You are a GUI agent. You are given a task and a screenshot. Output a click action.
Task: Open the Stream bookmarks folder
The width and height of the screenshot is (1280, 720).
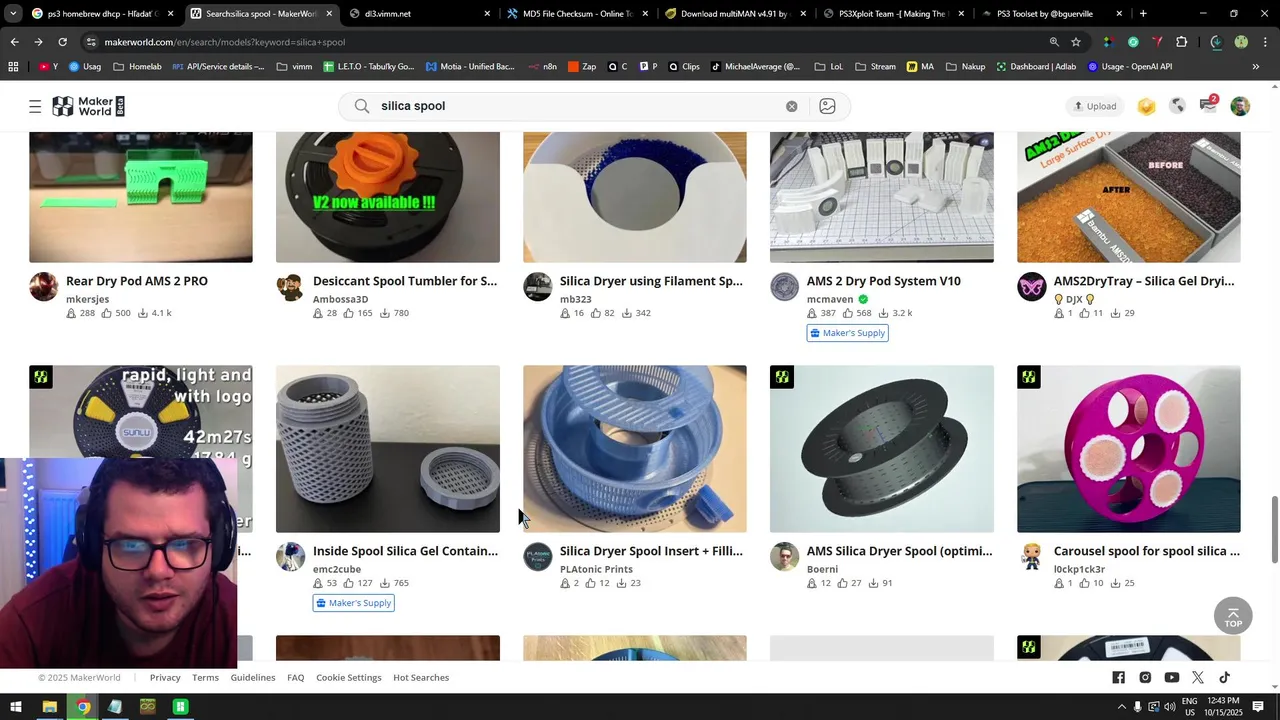[875, 67]
